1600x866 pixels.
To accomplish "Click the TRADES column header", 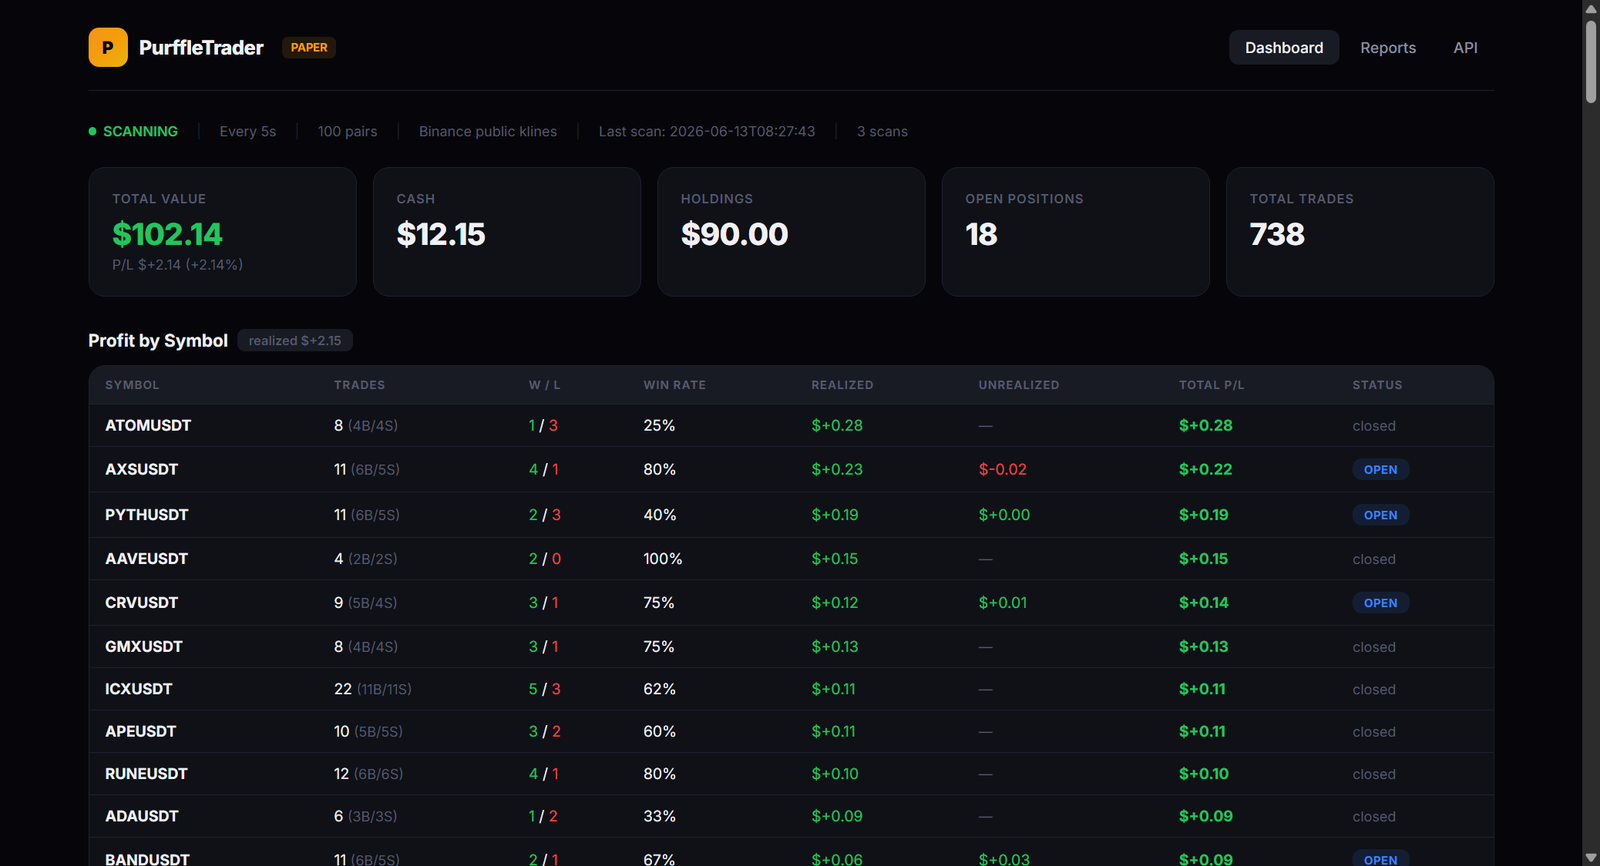I will (359, 385).
